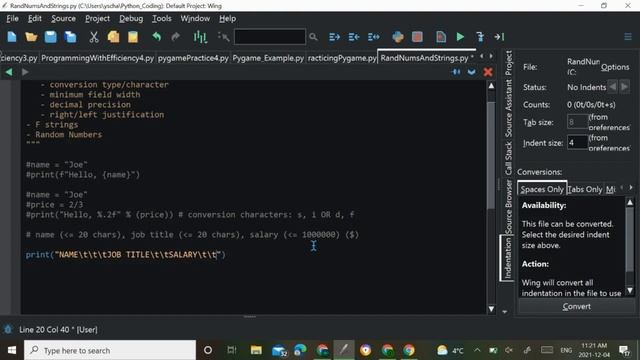Open the Project menu

click(x=97, y=19)
